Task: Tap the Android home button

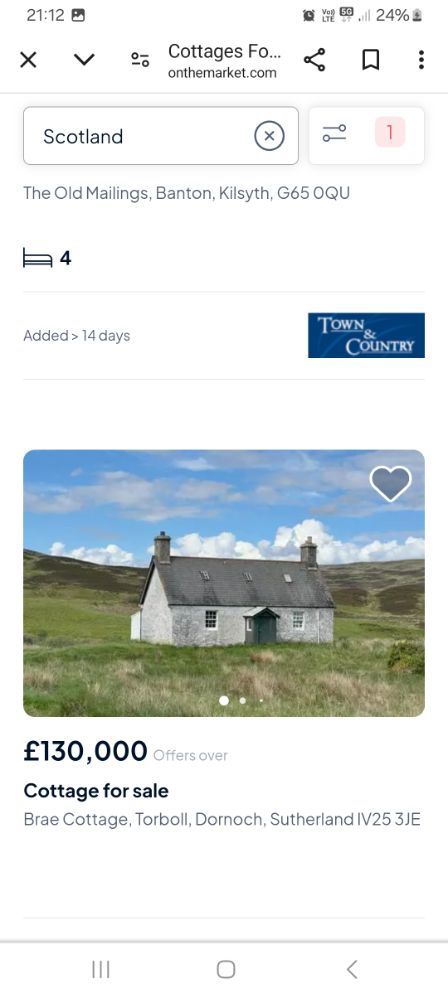Action: [225, 969]
